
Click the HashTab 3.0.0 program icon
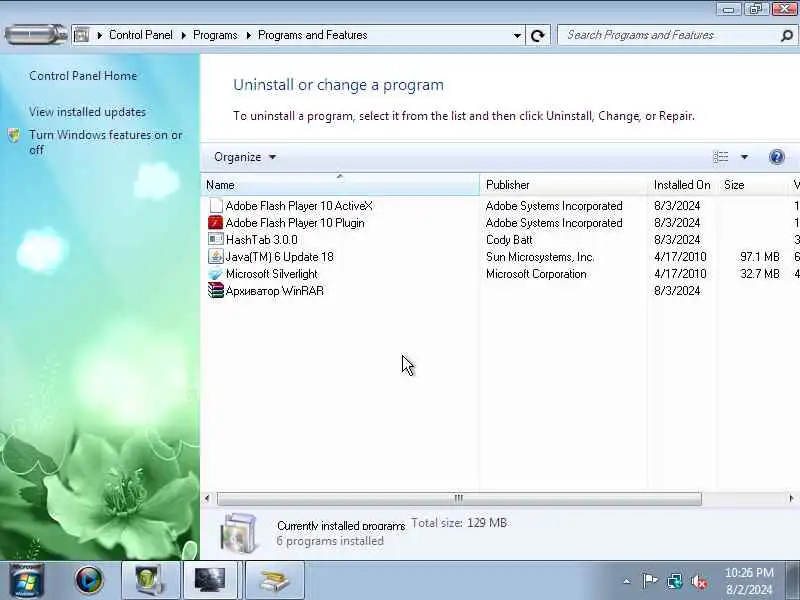click(215, 239)
